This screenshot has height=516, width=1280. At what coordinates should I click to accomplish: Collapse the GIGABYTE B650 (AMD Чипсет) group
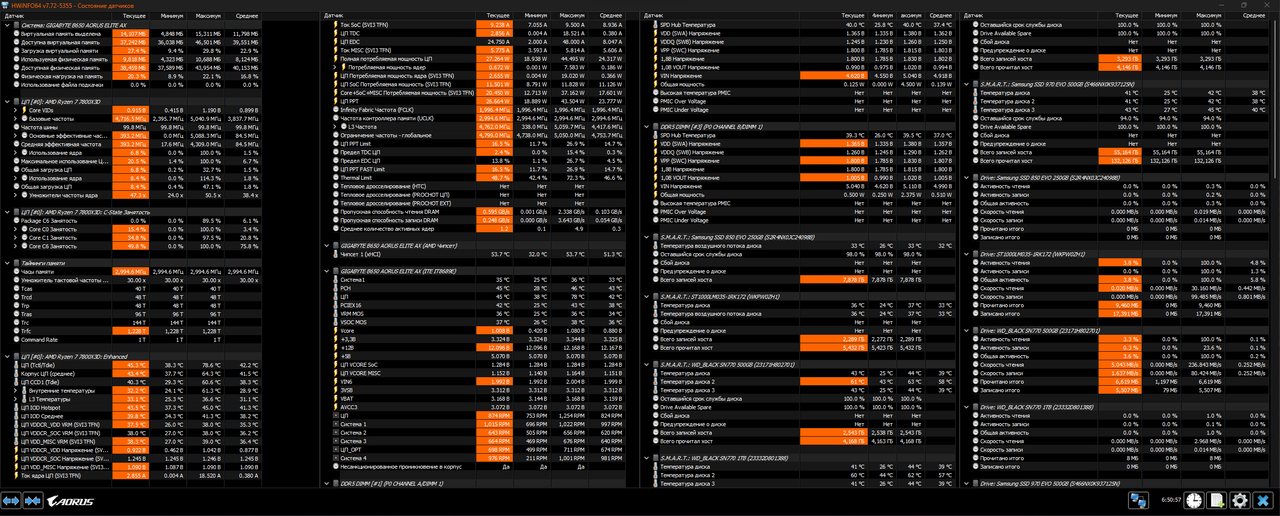pyautogui.click(x=326, y=245)
